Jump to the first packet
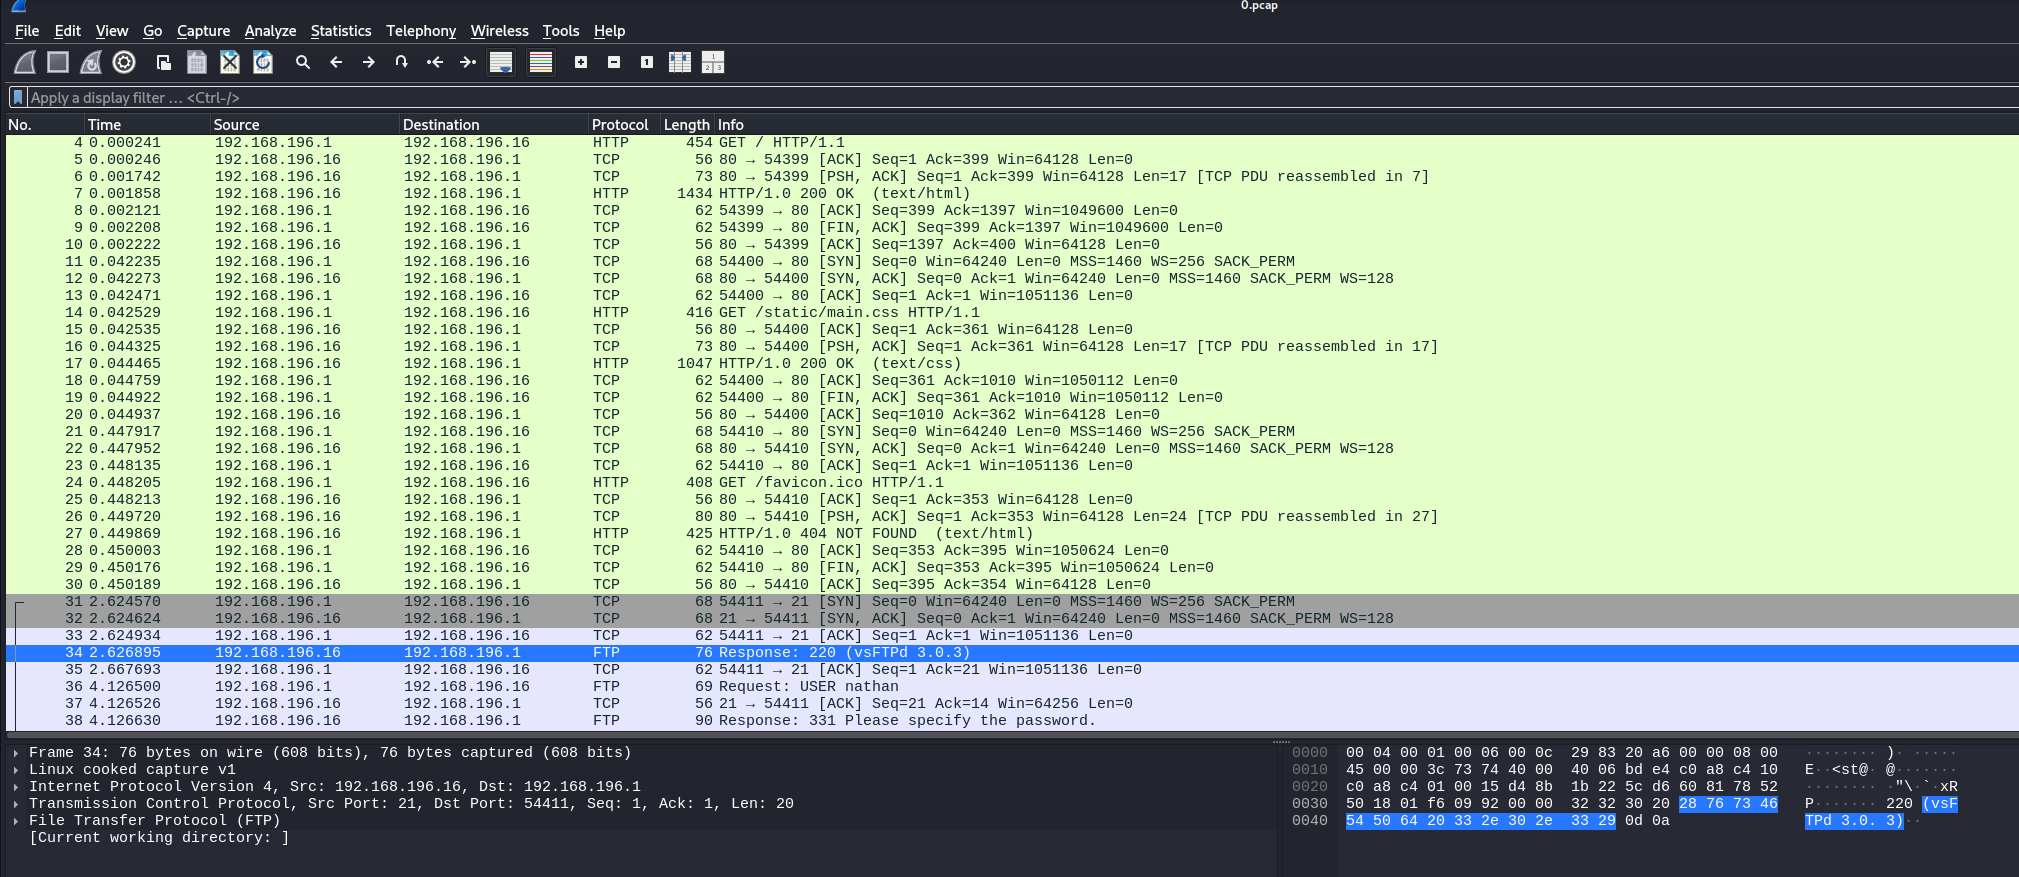 (x=435, y=62)
